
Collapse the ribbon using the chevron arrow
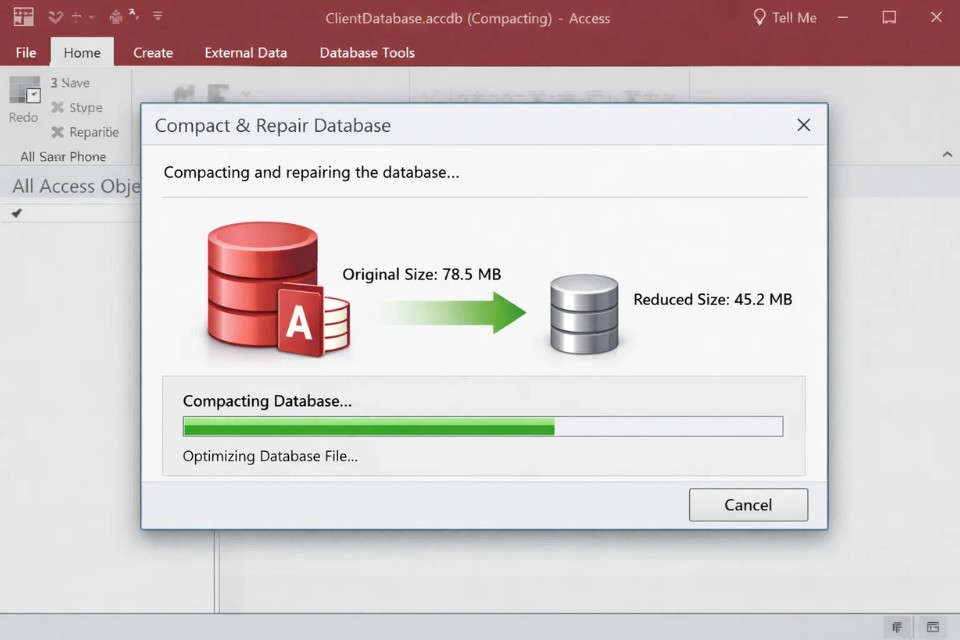coord(947,154)
